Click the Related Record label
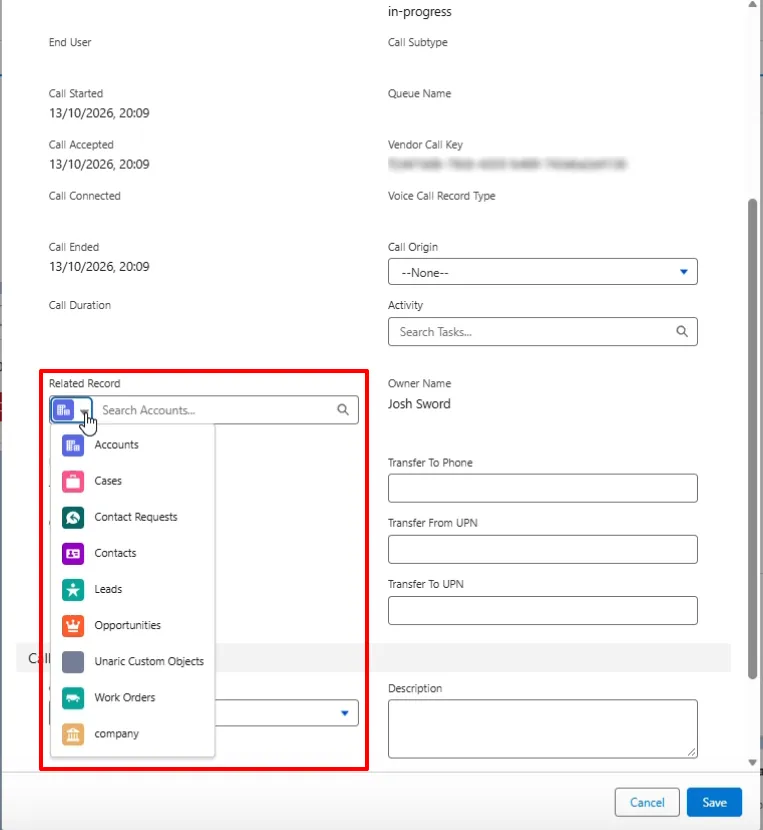Screen dimensions: 763x830 [x=84, y=383]
